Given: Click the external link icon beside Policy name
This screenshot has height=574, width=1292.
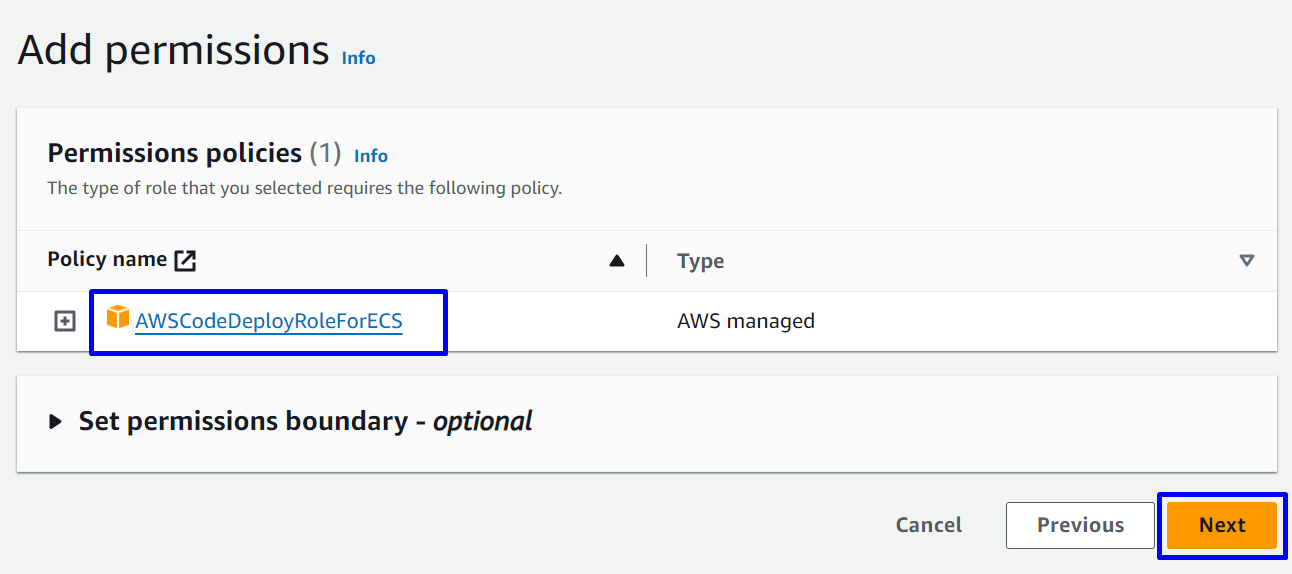Looking at the screenshot, I should click(185, 260).
